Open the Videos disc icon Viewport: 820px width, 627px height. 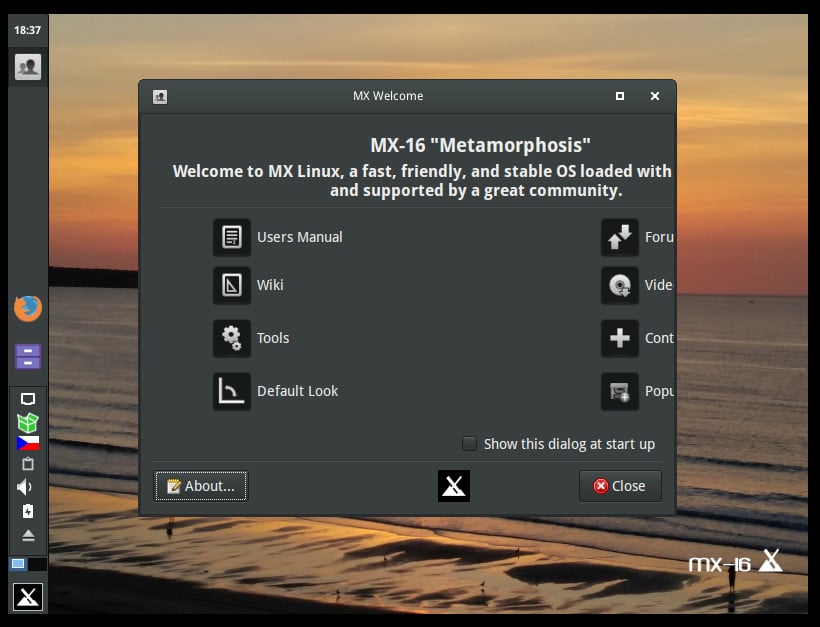pos(620,285)
